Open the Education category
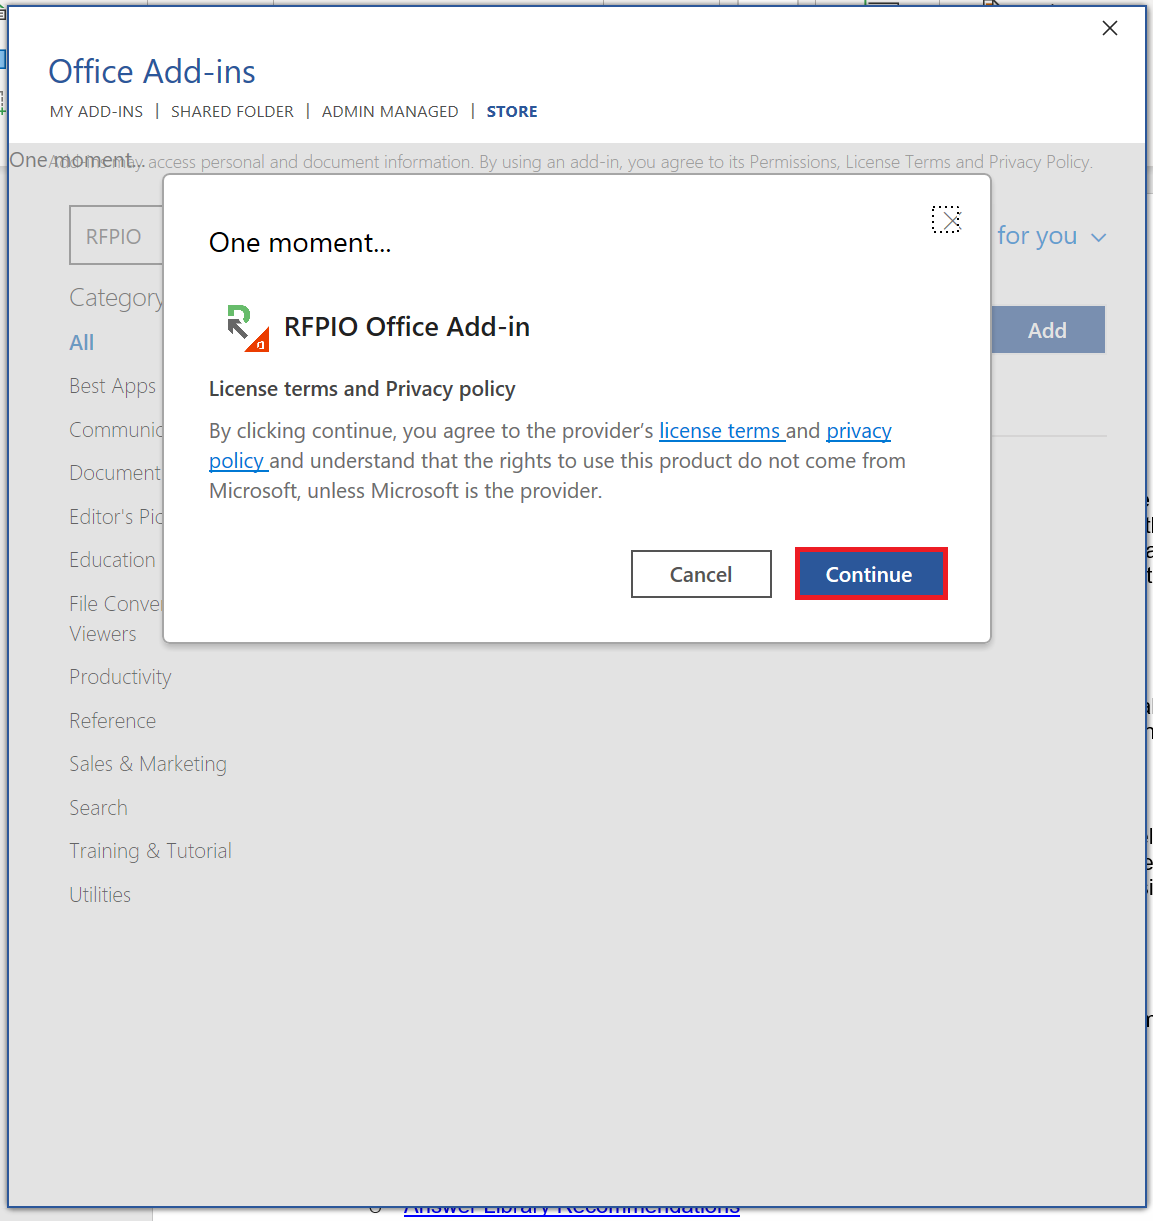This screenshot has height=1221, width=1153. (113, 560)
